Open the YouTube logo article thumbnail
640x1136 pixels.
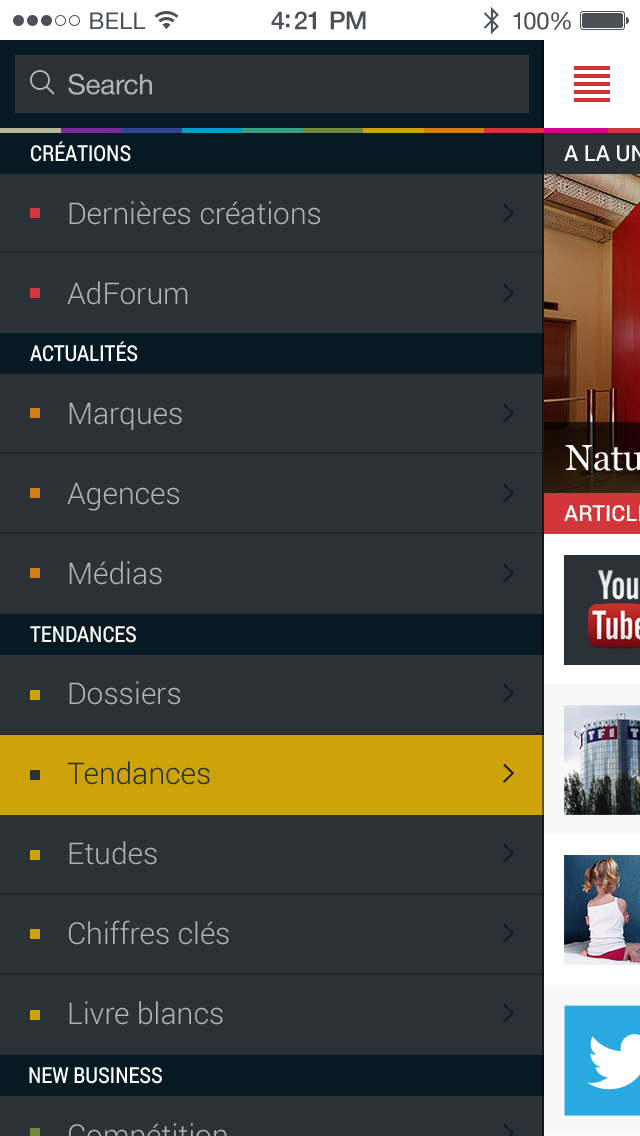tap(602, 610)
